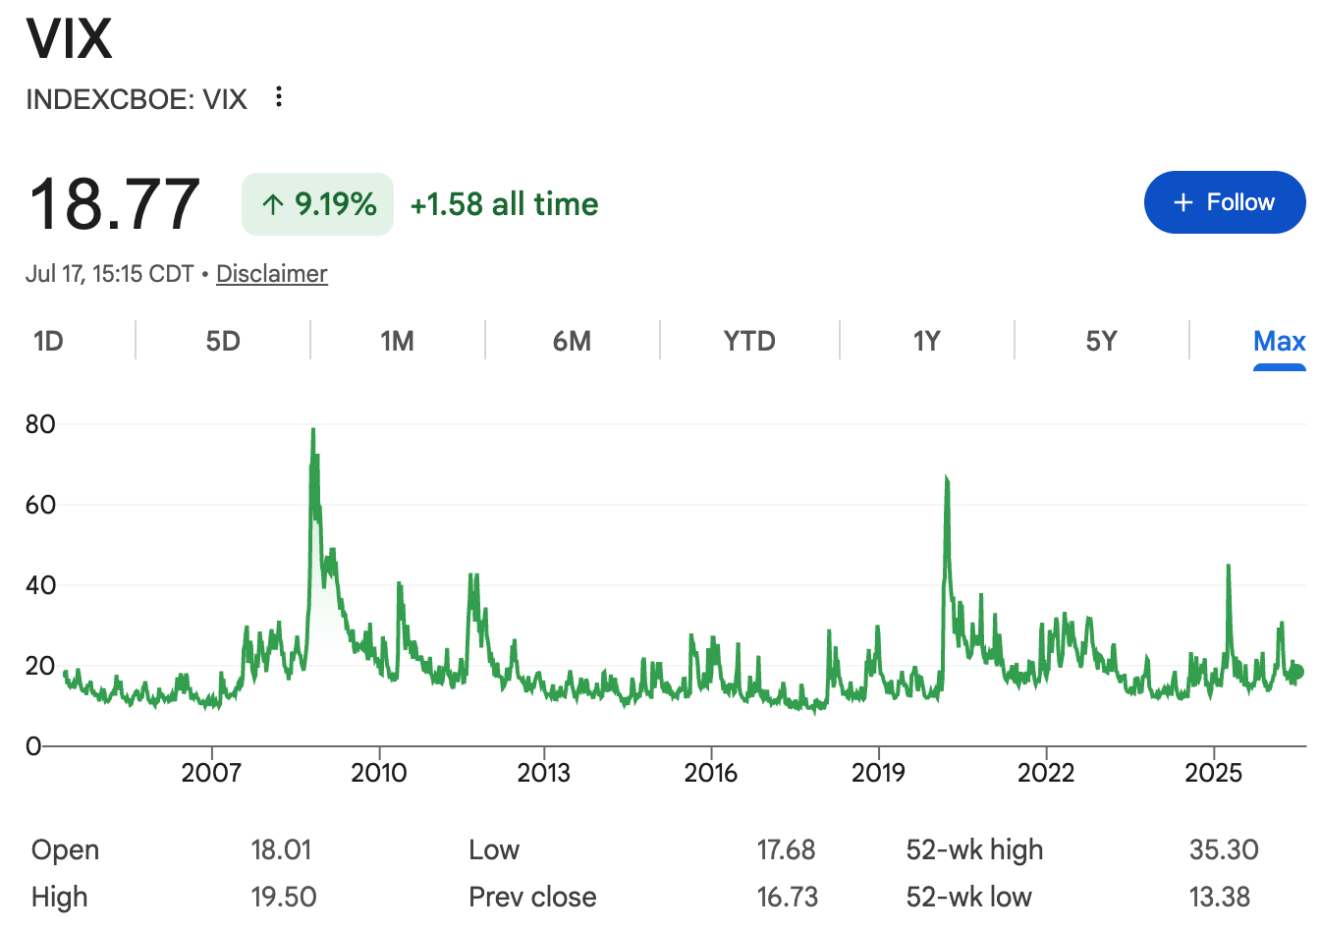The width and height of the screenshot is (1320, 929).
Task: Click the 2008 peak on the chart
Action: pyautogui.click(x=313, y=430)
